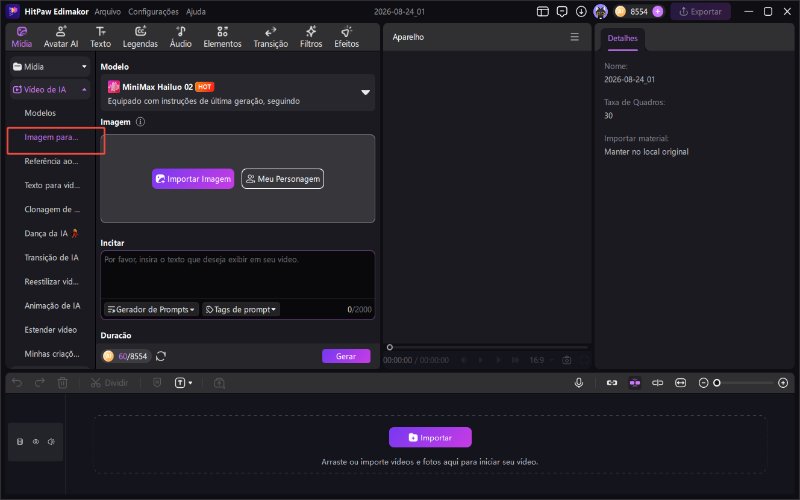Viewport: 800px width, 500px height.
Task: Select Dança da IA in the sidebar
Action: 51,234
